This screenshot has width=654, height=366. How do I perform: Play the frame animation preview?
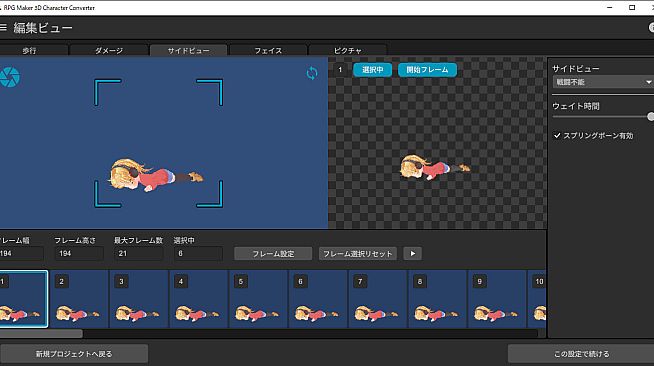[x=413, y=253]
